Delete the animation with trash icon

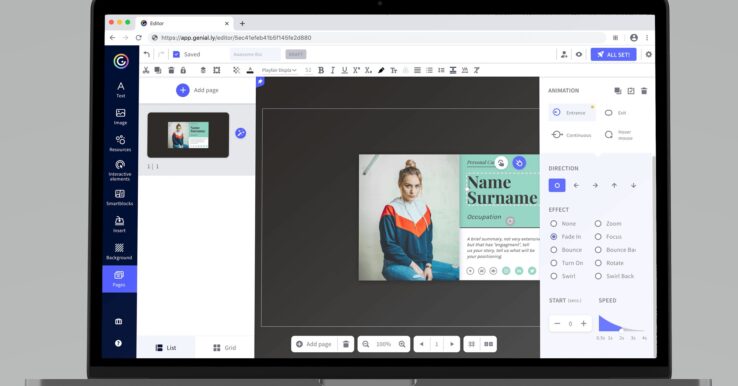point(644,90)
